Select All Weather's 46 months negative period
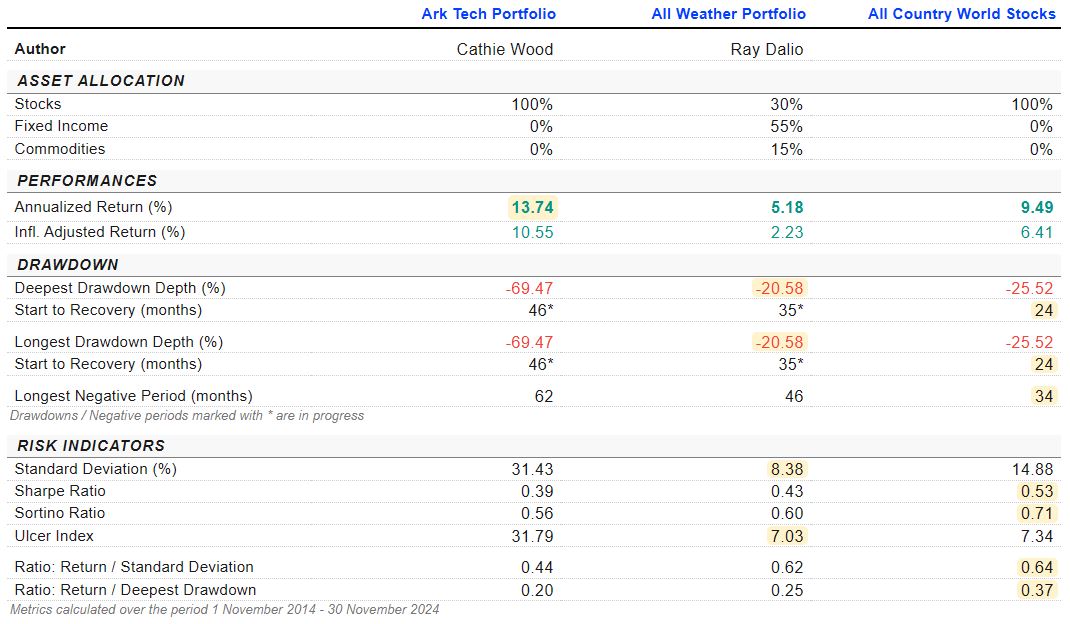This screenshot has height=624, width=1070. (x=794, y=397)
